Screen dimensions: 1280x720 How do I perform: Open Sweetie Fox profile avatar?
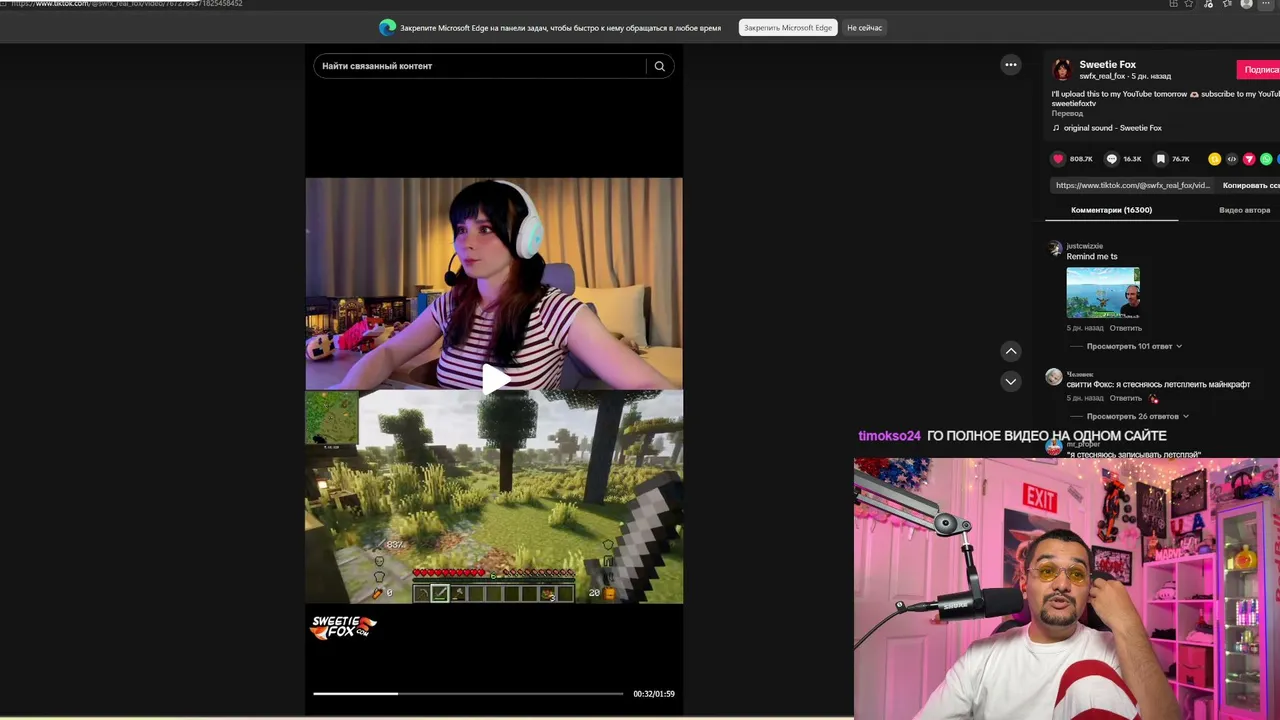[1062, 69]
